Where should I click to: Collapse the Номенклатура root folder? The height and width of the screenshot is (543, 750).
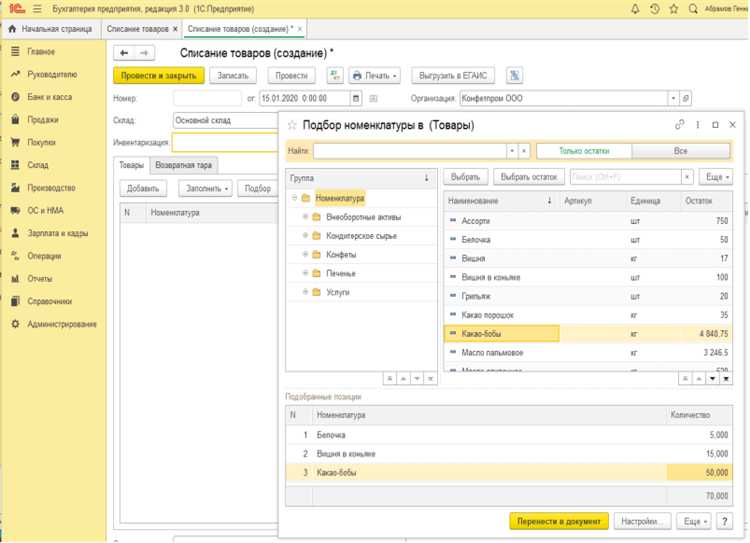click(x=294, y=198)
